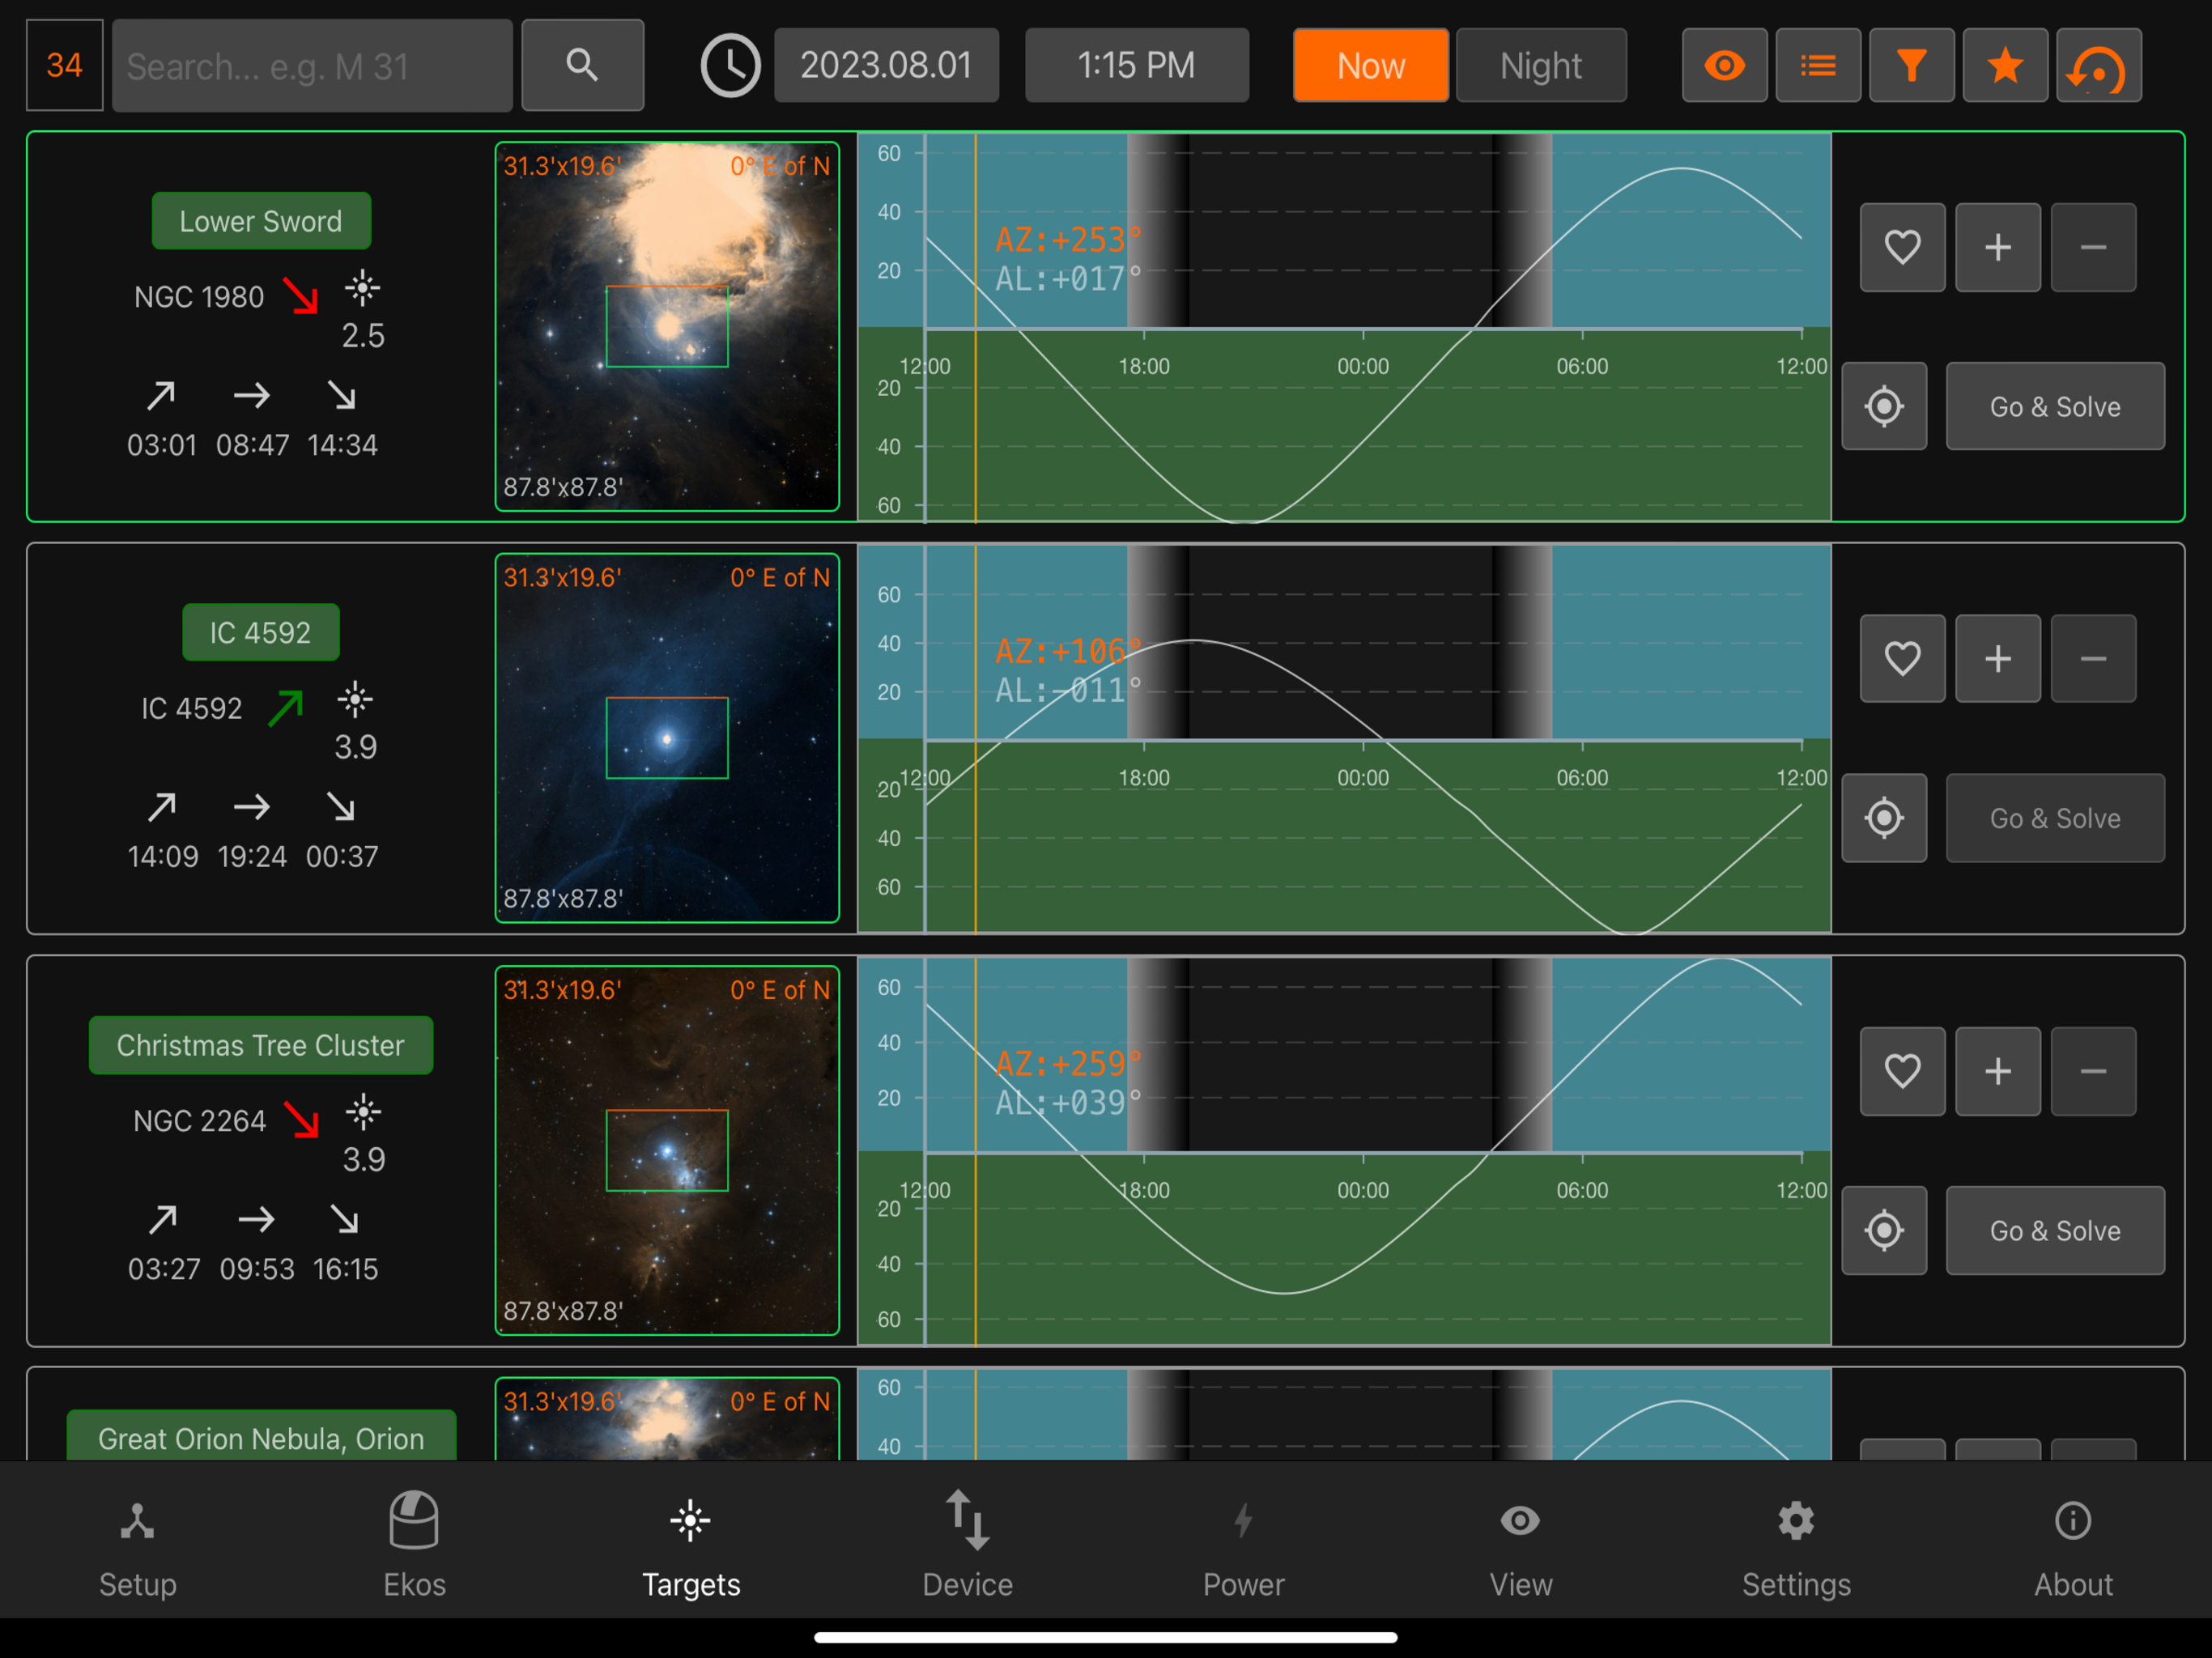The image size is (2212, 1658).
Task: Click the clock icon next to date
Action: pyautogui.click(x=730, y=66)
